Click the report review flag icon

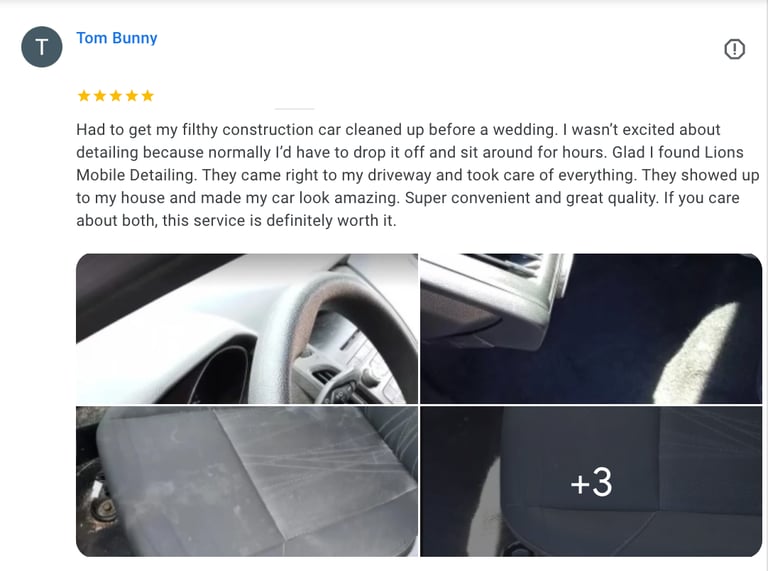(734, 49)
